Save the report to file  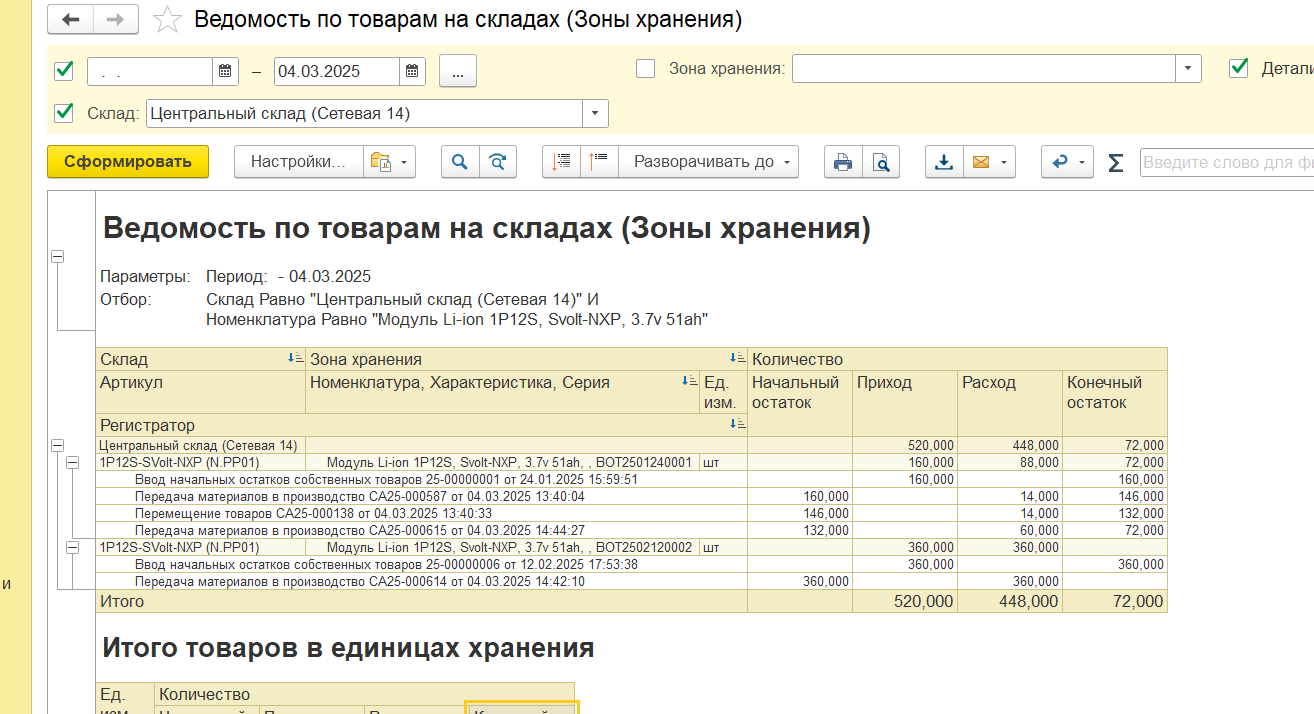(x=944, y=162)
